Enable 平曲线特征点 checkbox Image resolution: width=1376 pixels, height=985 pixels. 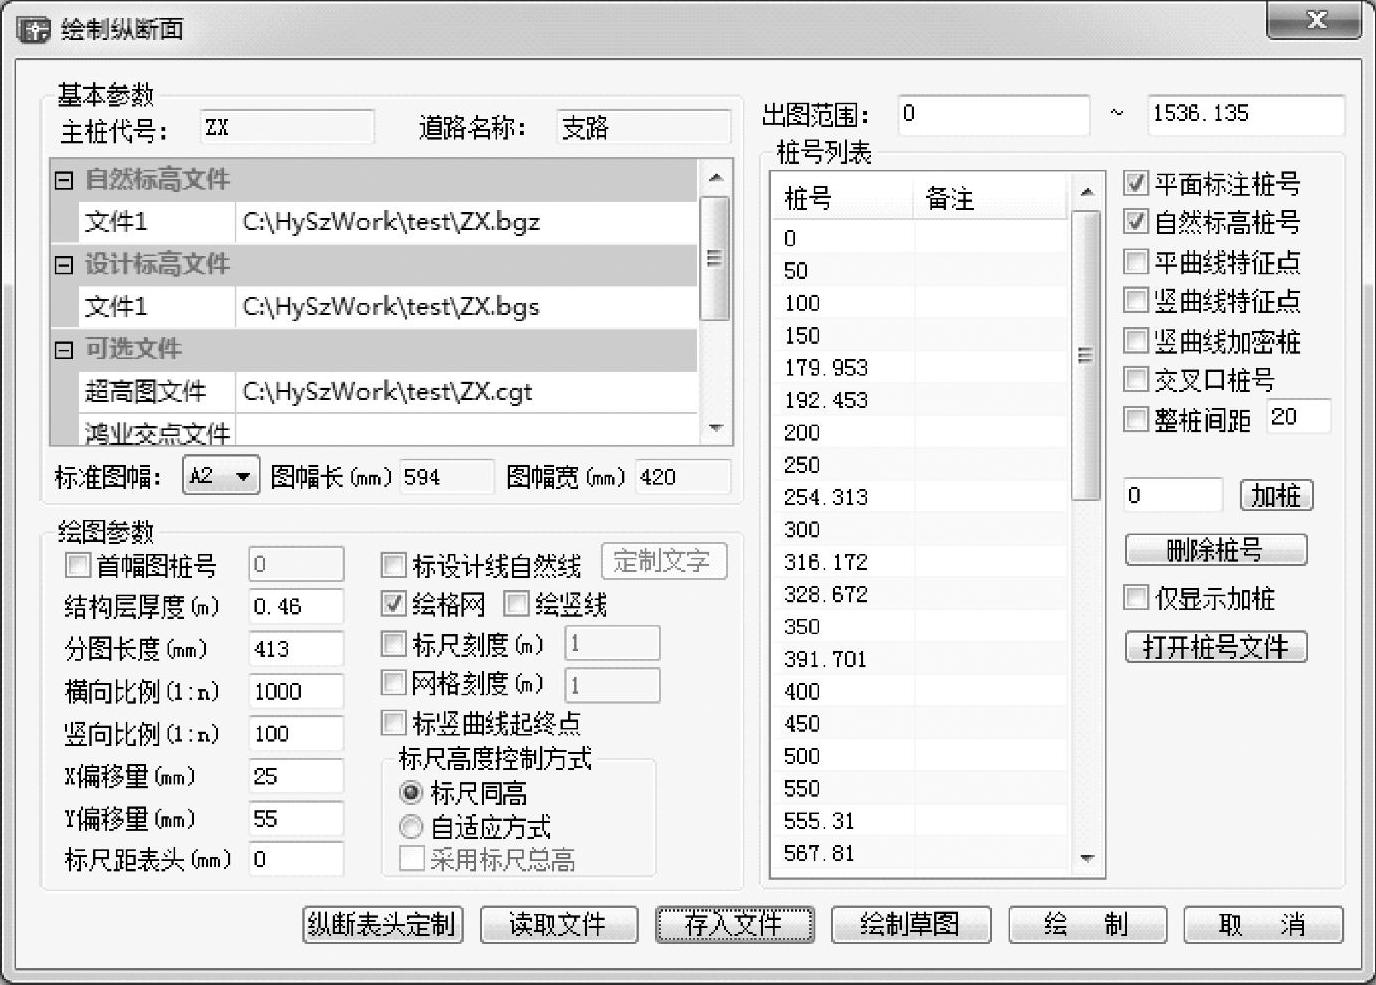[x=1135, y=262]
